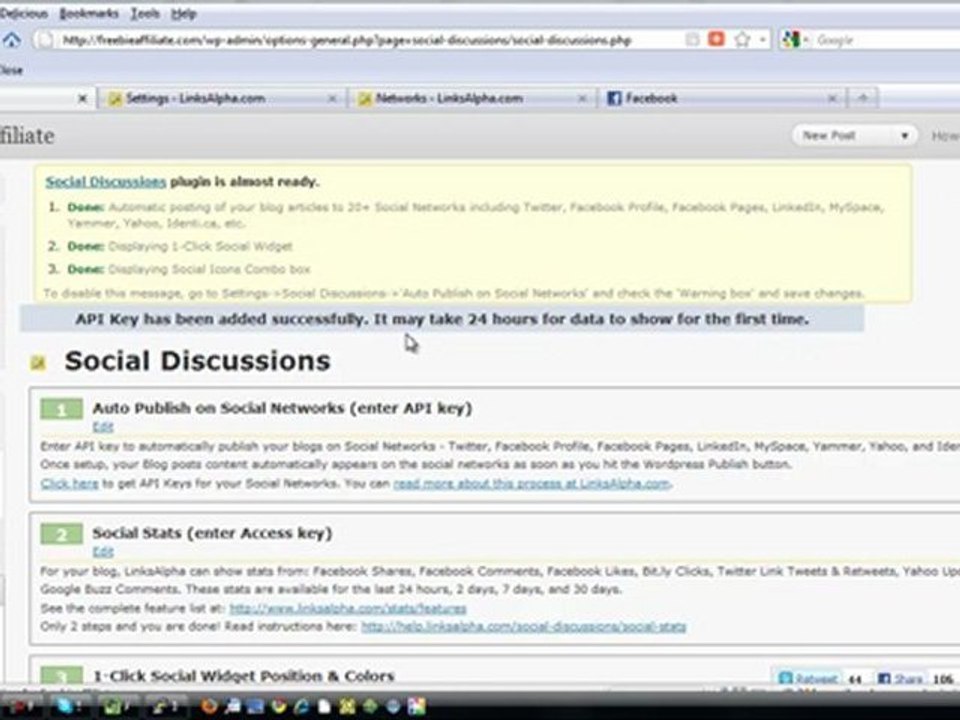Screen dimensions: 960x720
Task: Click 'Done: Displaying 1-Click Social Widget' line
Action: pos(180,246)
